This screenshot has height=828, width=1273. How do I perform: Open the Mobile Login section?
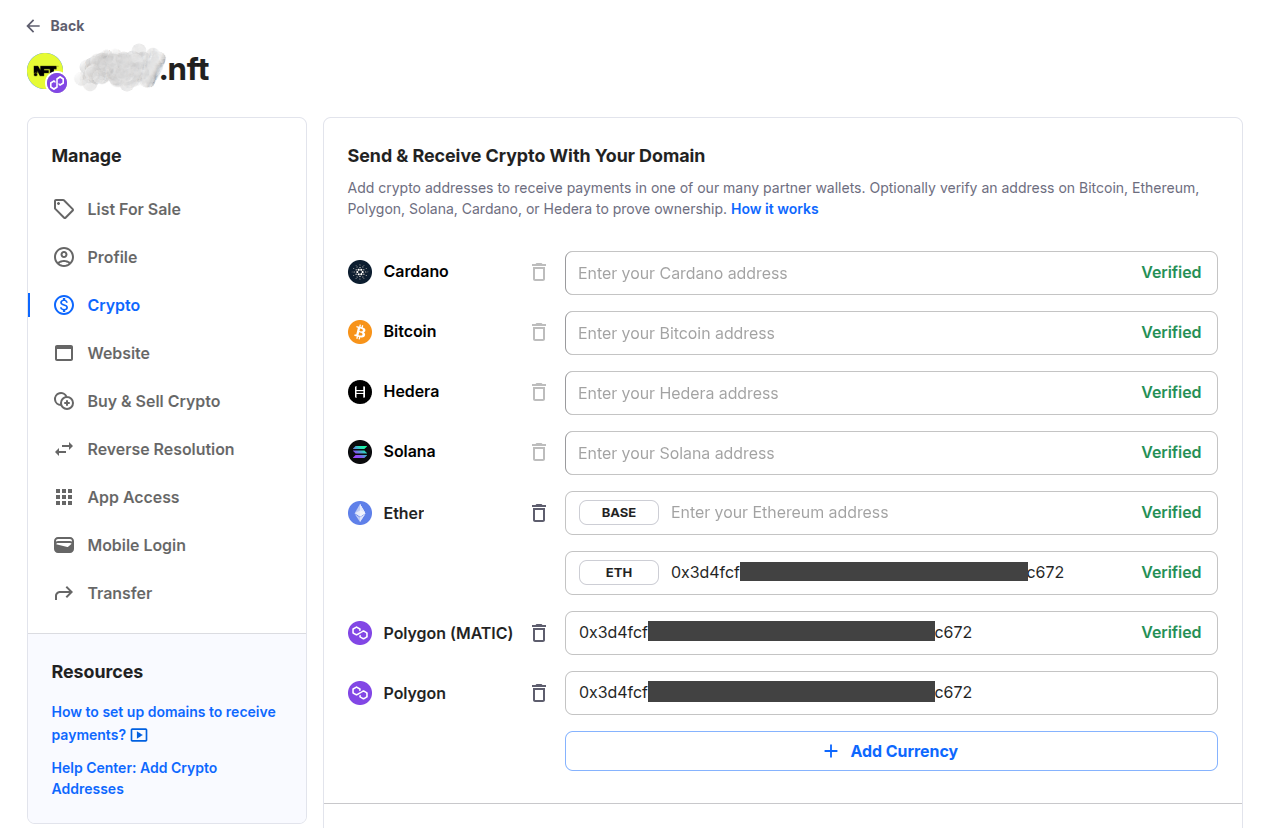tap(137, 545)
